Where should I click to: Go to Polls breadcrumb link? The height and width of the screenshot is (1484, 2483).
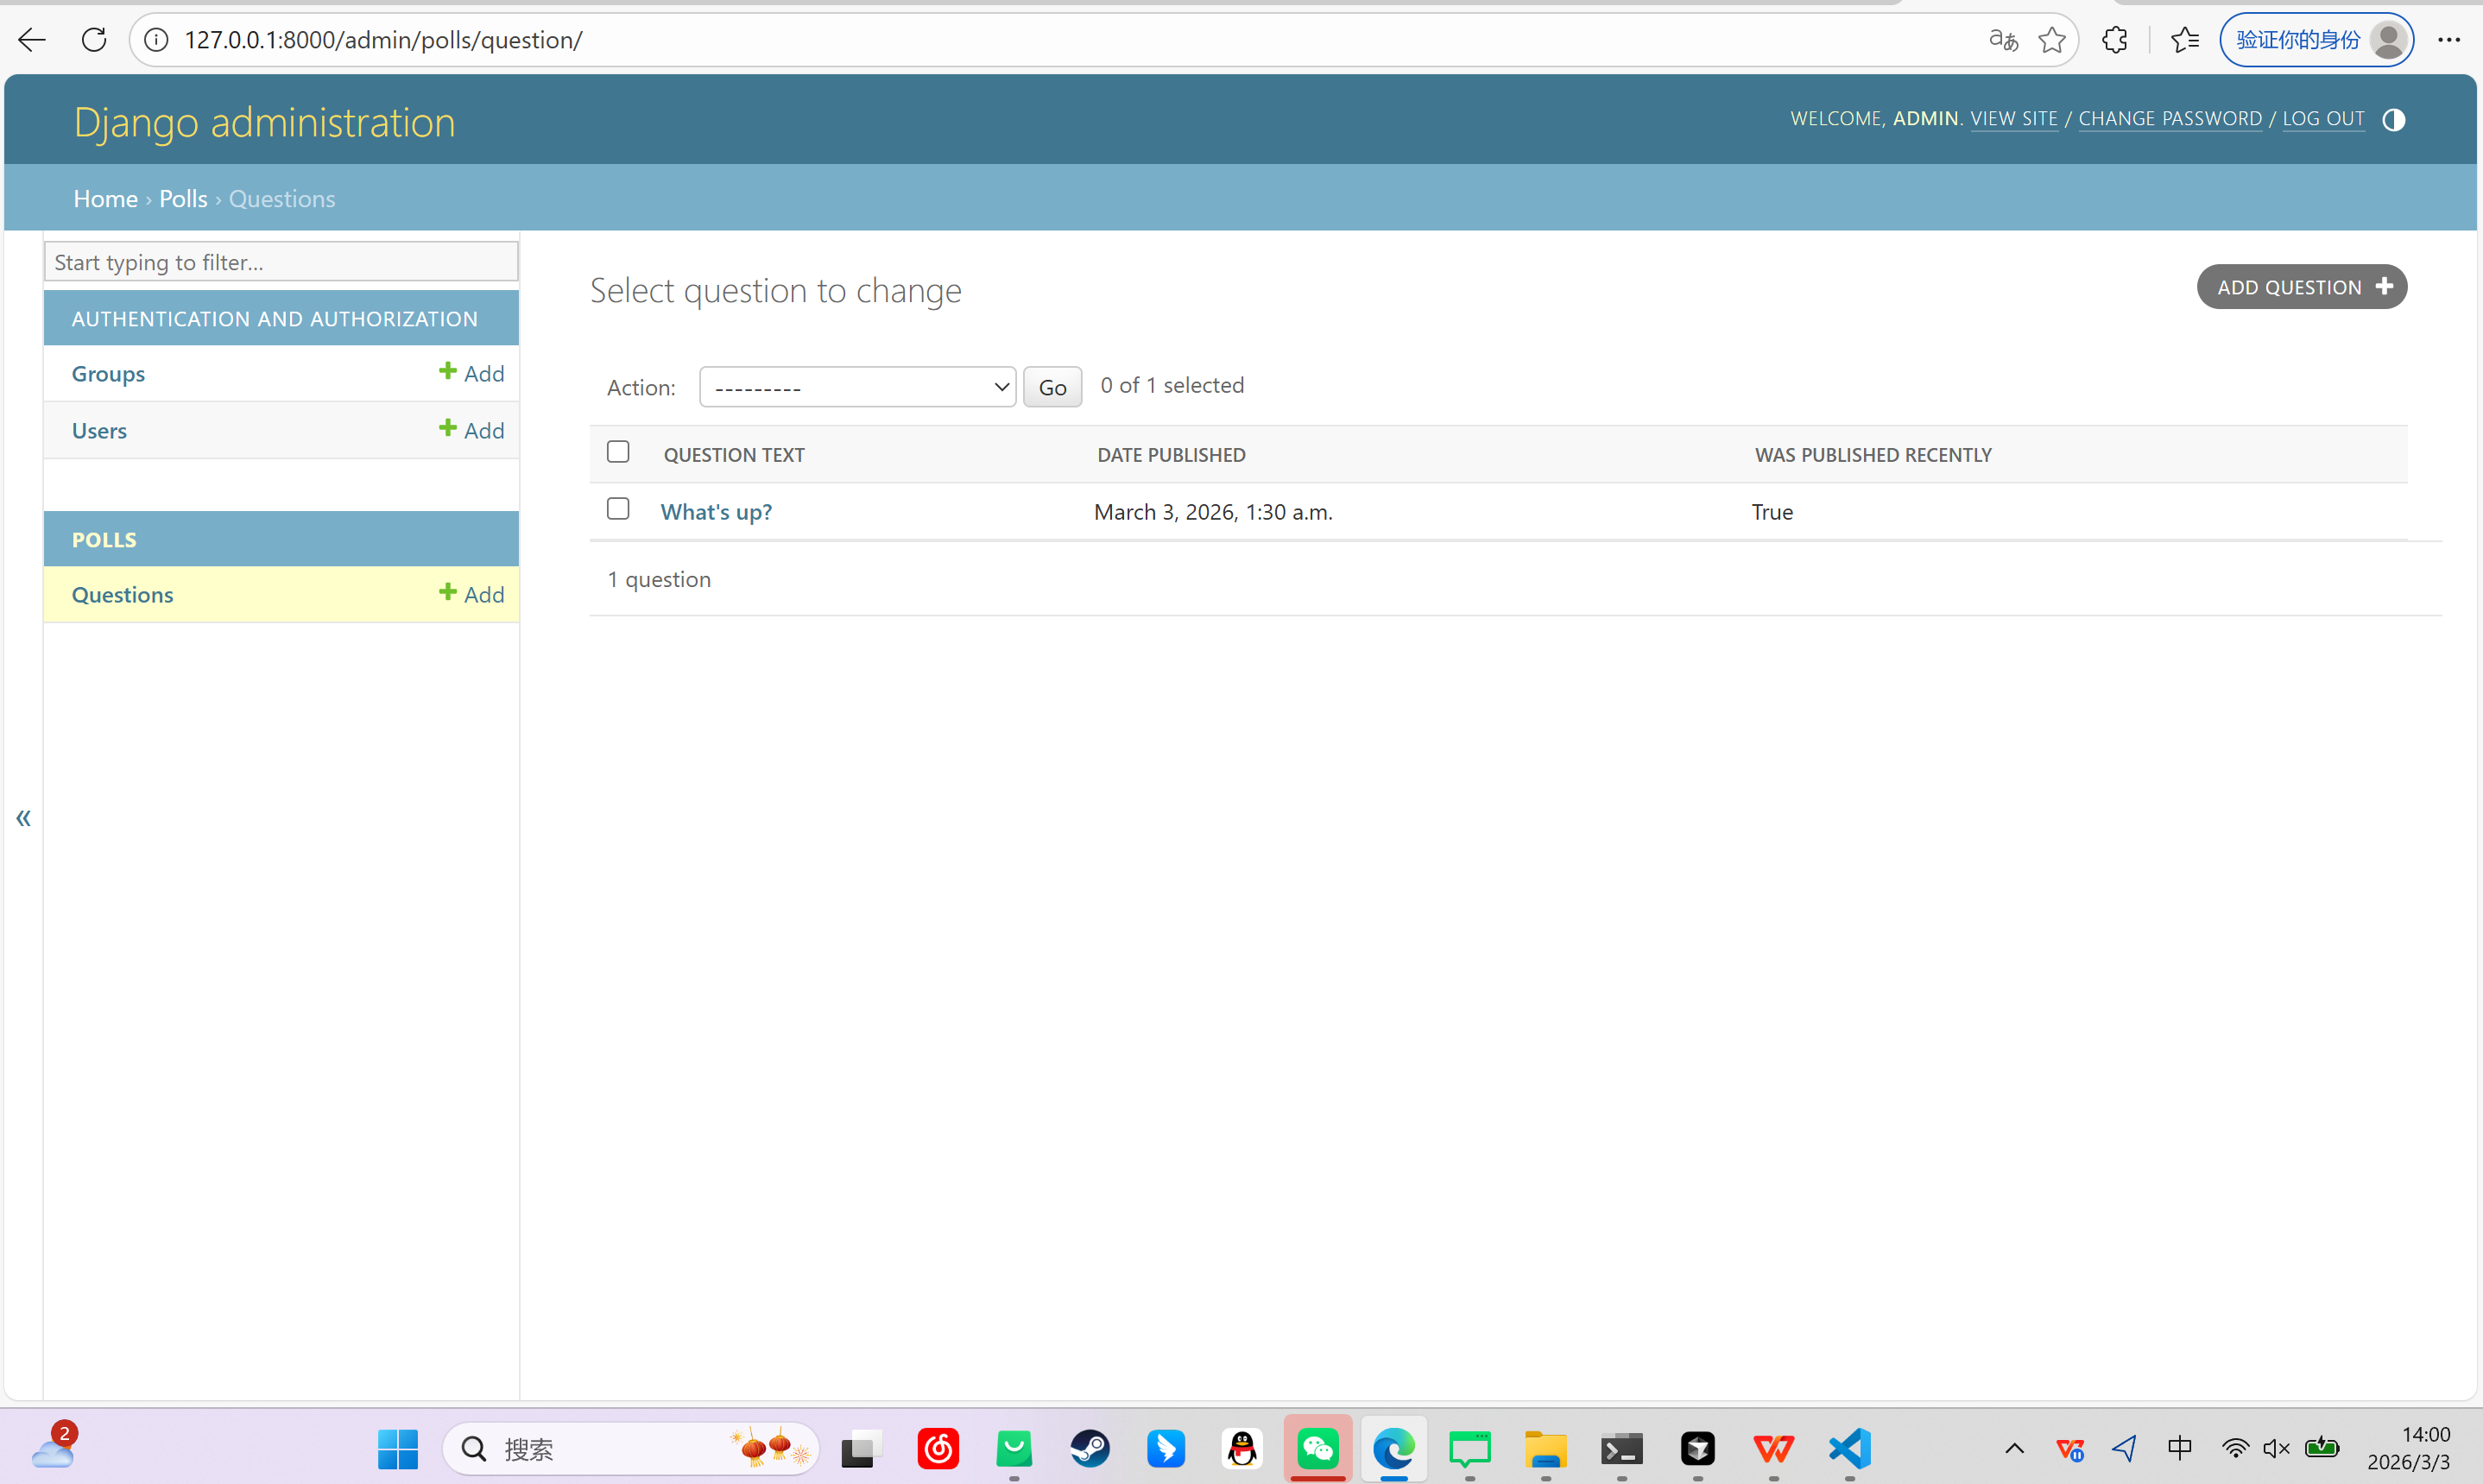(x=183, y=198)
